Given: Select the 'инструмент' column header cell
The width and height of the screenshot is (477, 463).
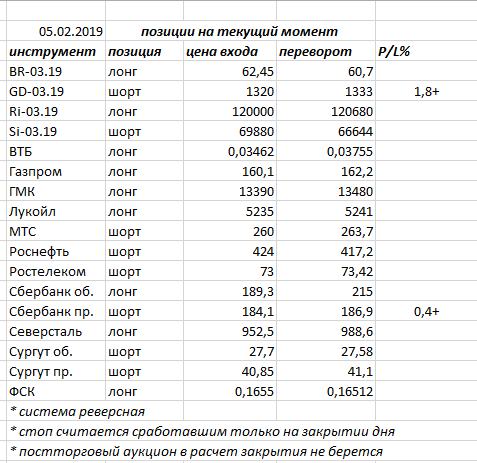Looking at the screenshot, I should [56, 51].
